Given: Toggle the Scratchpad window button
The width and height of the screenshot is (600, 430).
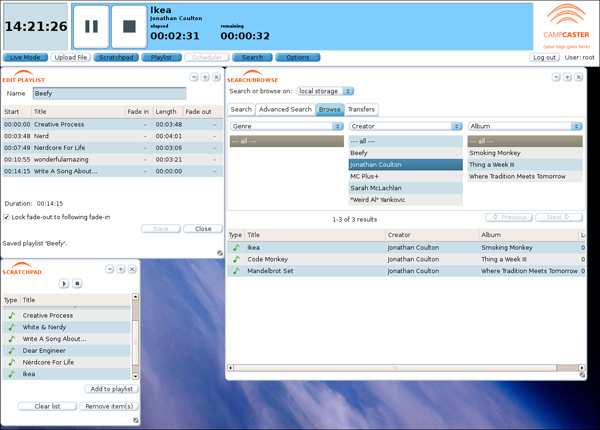Looking at the screenshot, I should coord(116,57).
